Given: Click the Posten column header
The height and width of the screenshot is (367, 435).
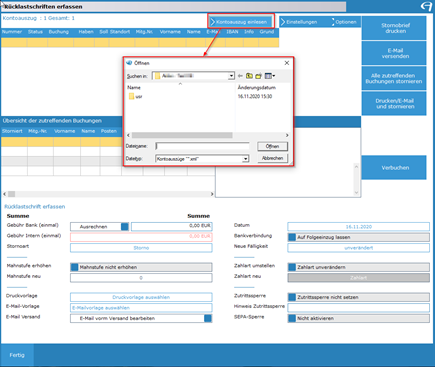Looking at the screenshot, I should (109, 131).
